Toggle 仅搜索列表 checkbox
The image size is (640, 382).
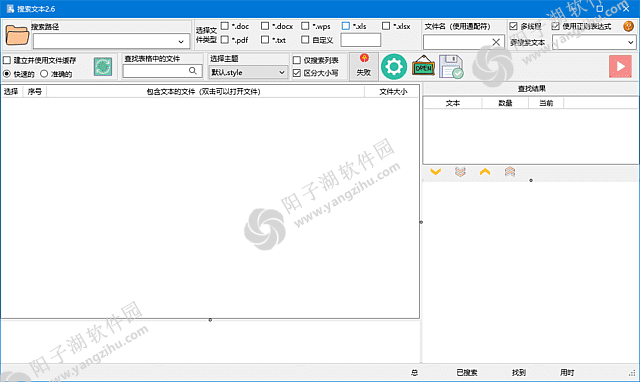point(297,60)
